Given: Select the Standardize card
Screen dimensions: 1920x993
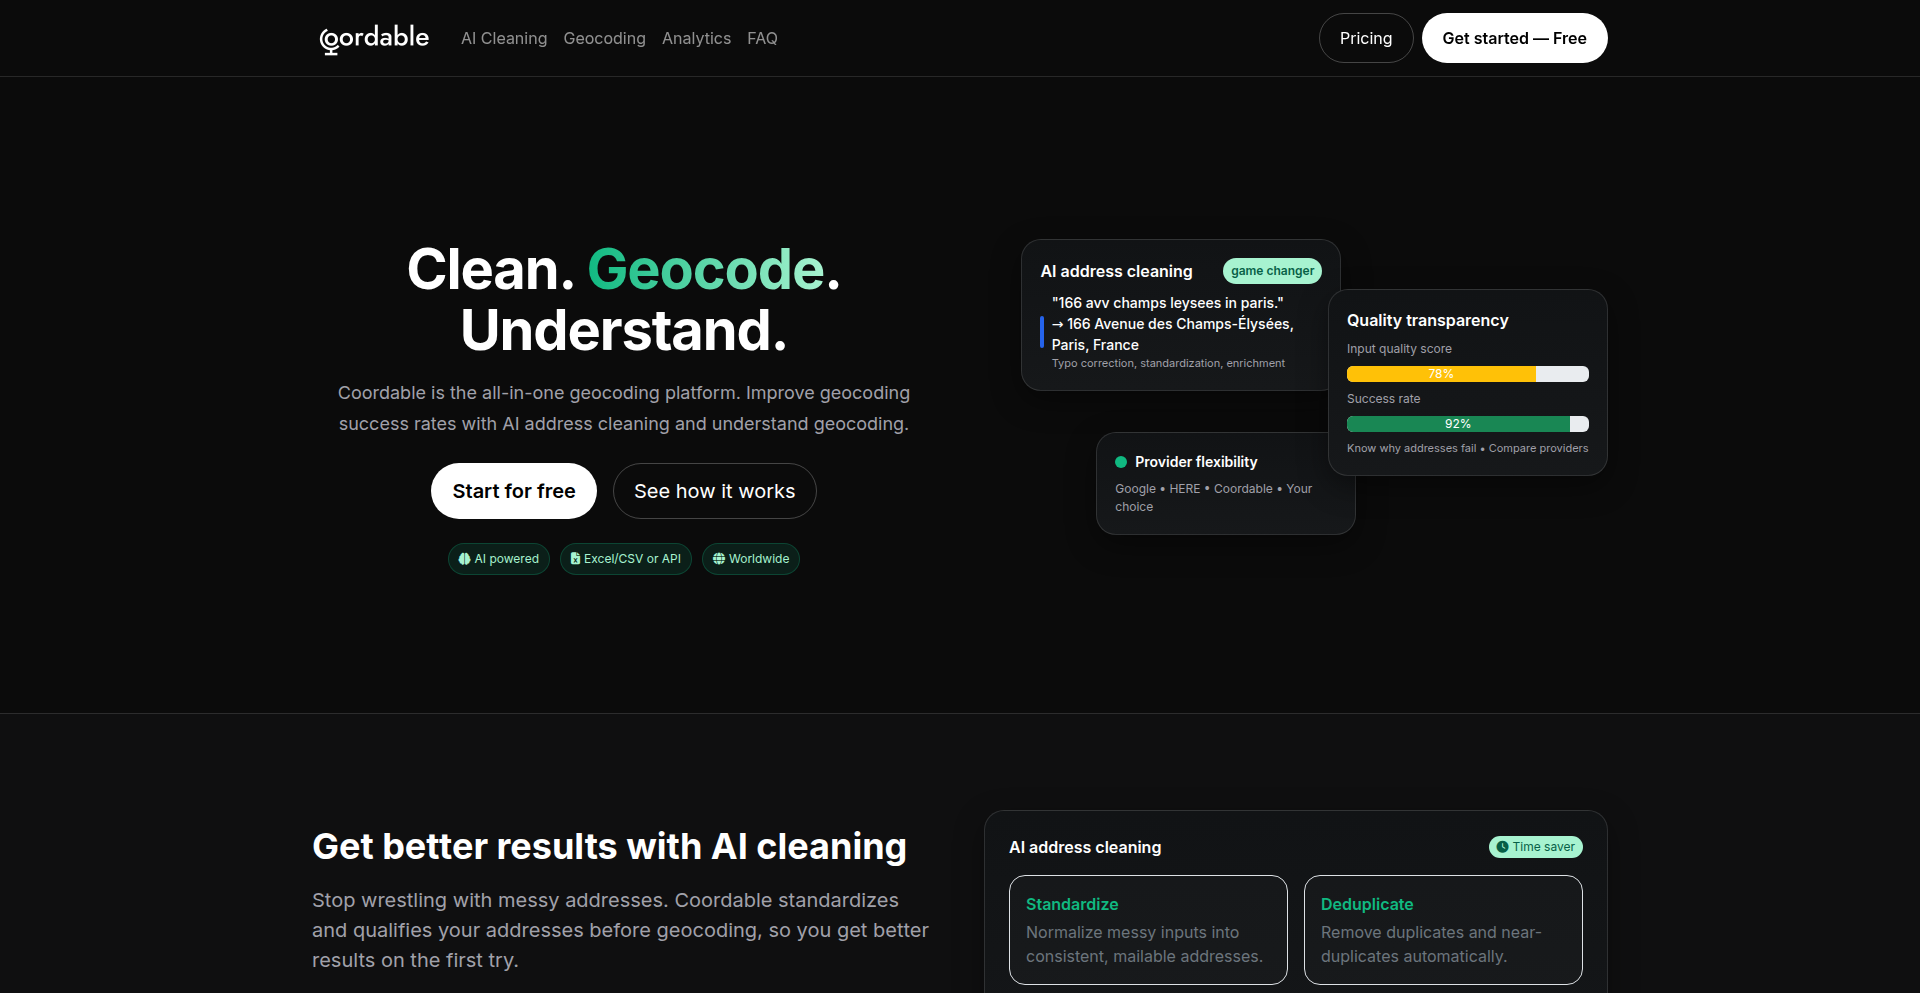Looking at the screenshot, I should click(x=1148, y=930).
